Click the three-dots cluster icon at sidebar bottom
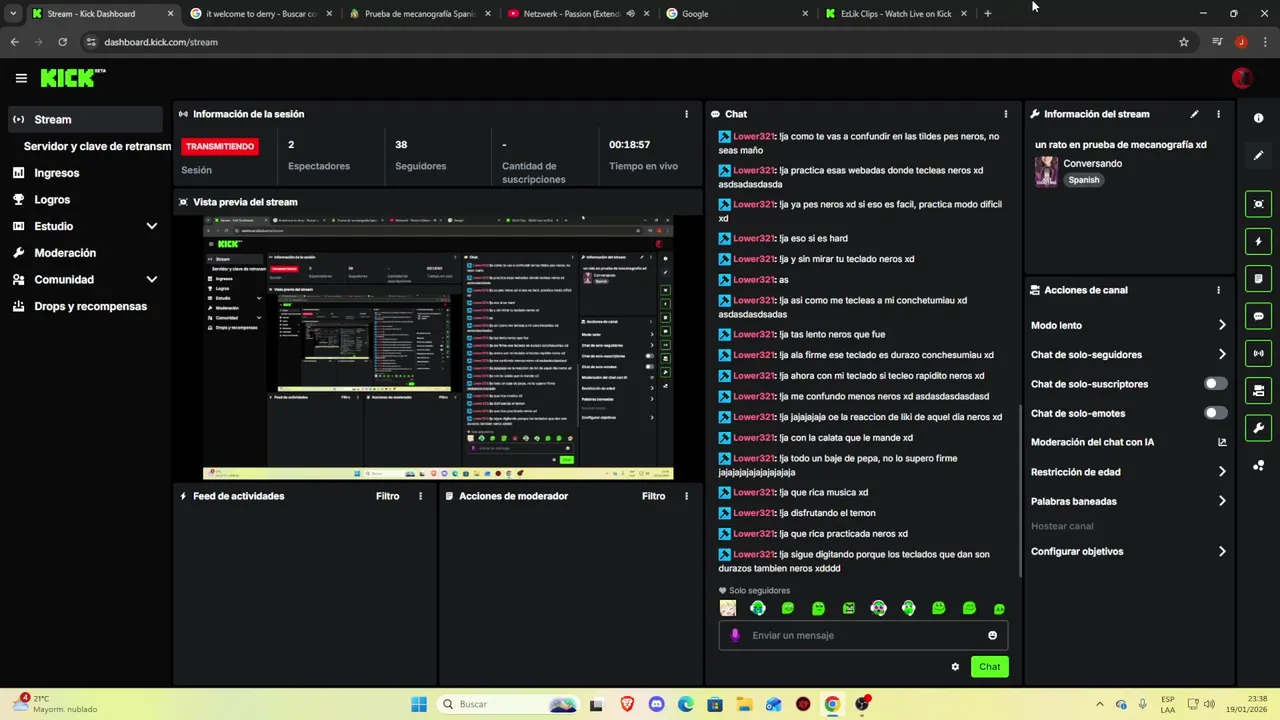The image size is (1280, 720). click(1258, 466)
